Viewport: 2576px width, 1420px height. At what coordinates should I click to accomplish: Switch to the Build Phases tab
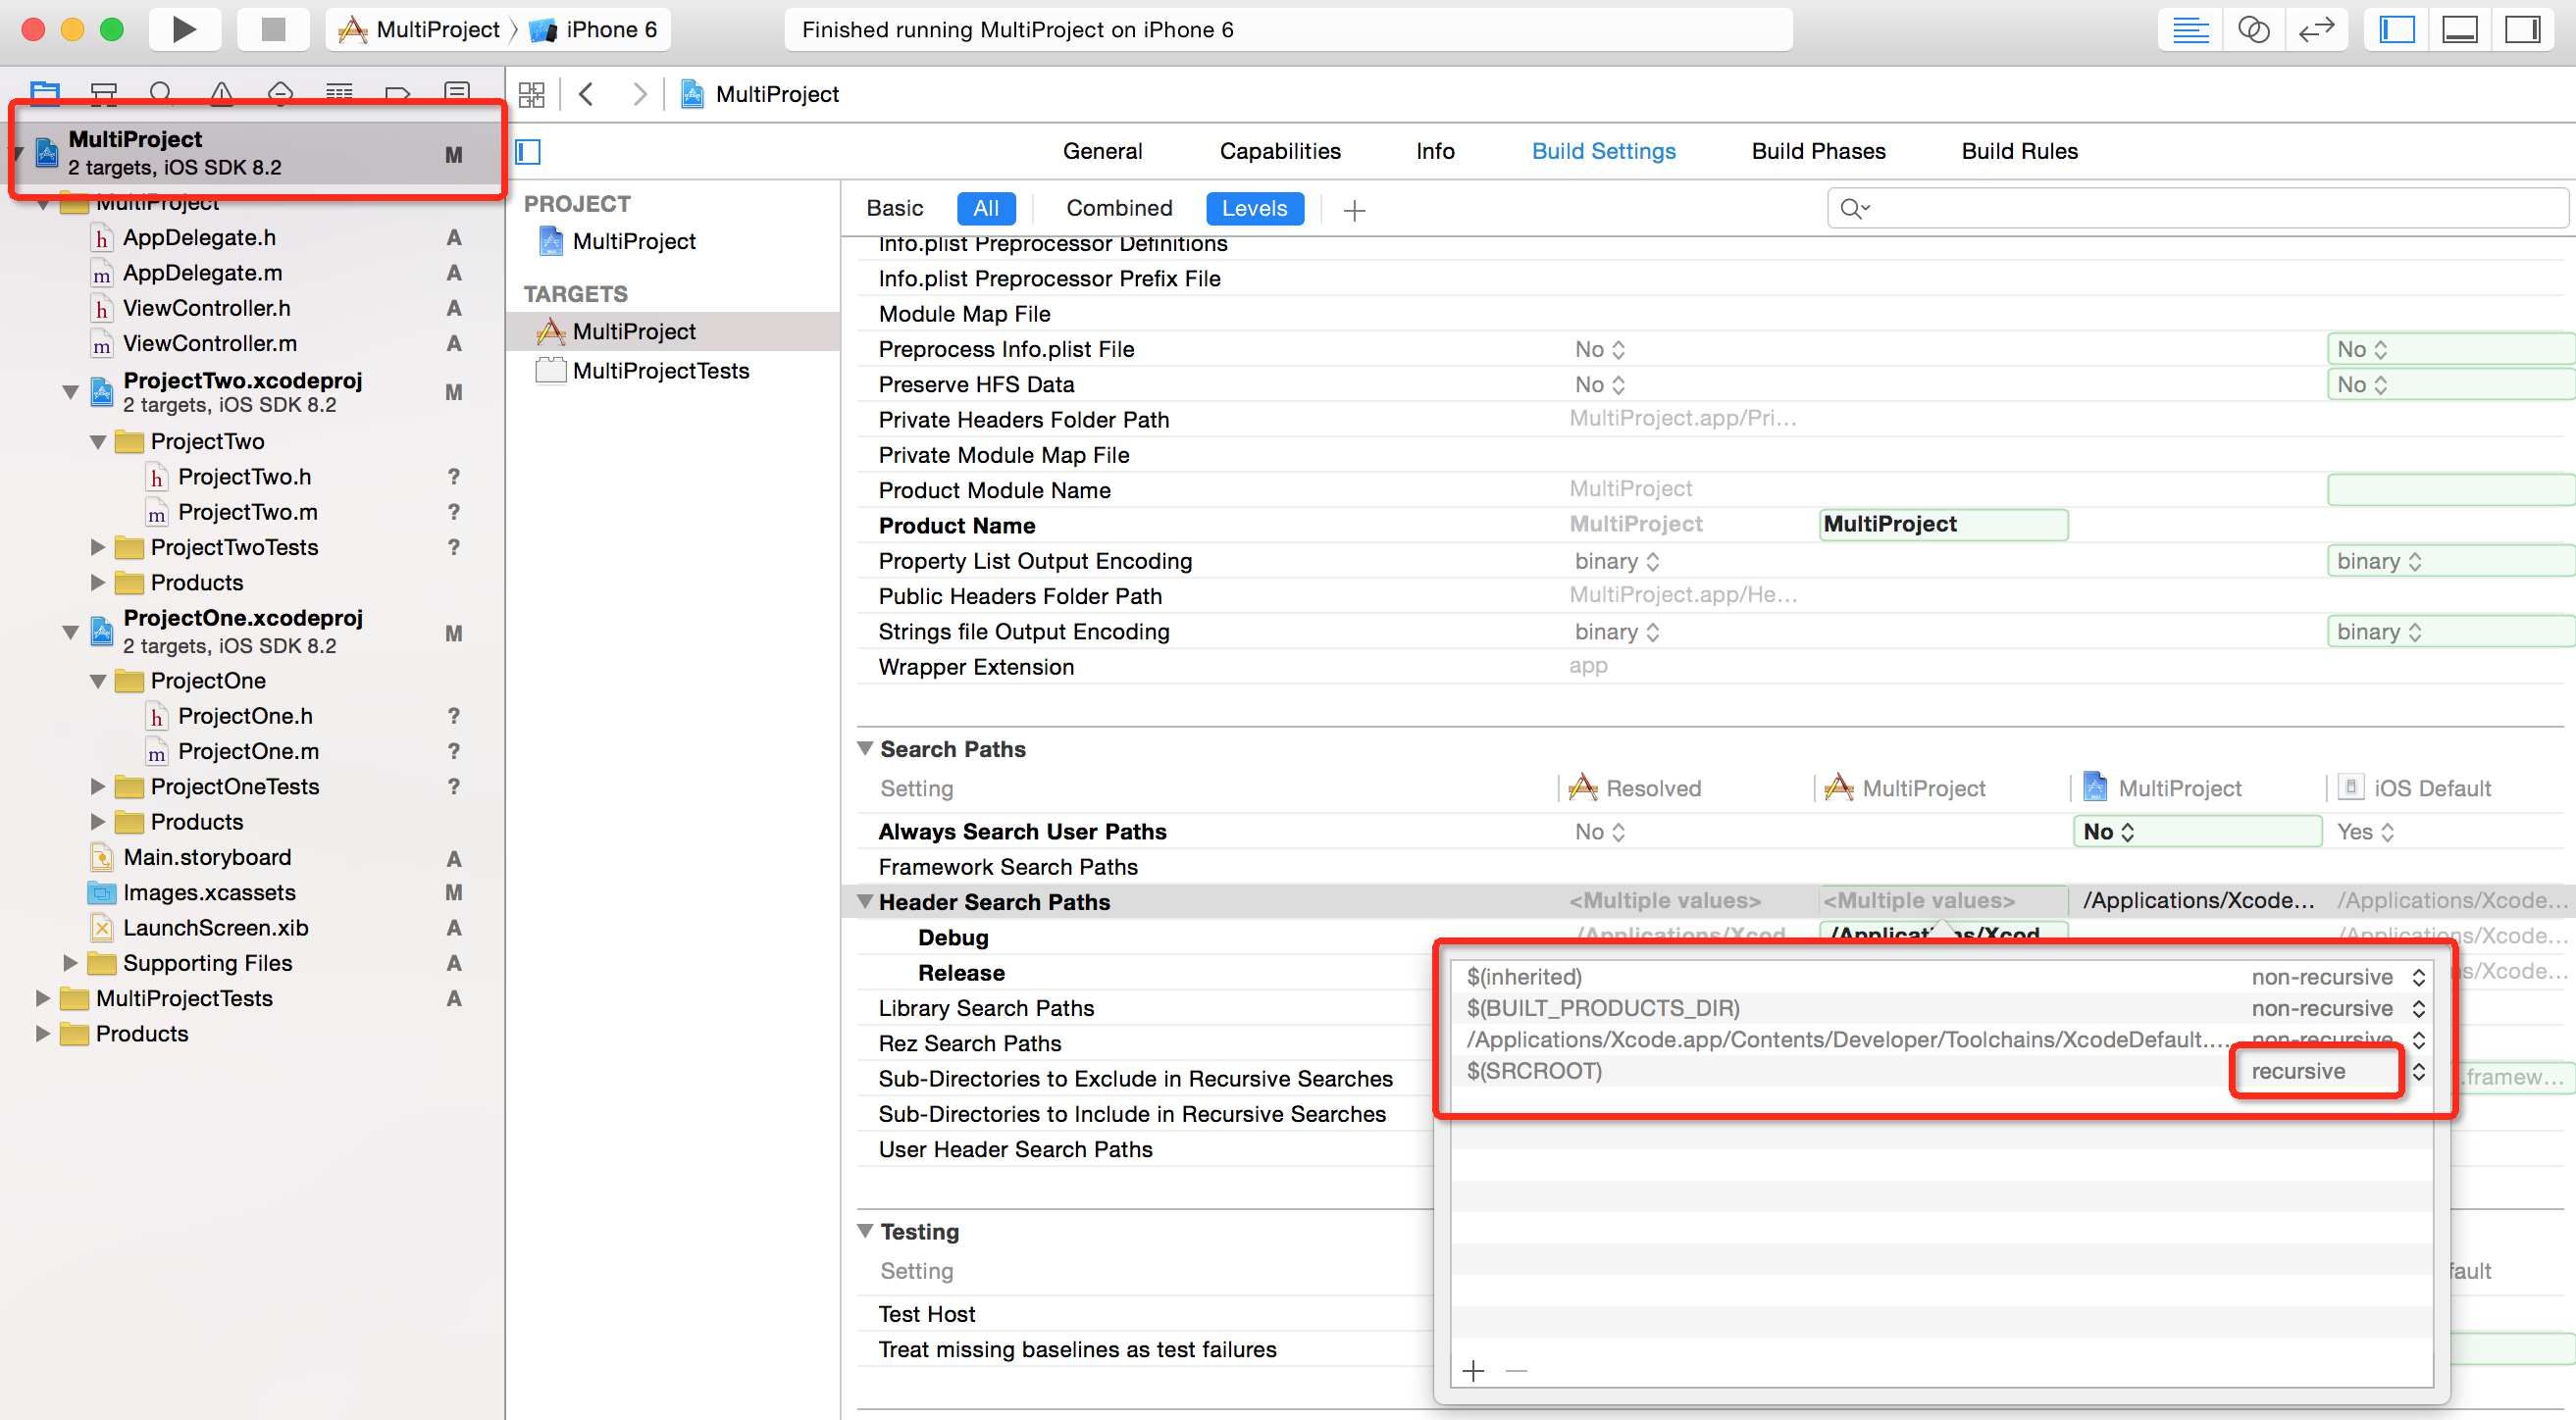pyautogui.click(x=1817, y=151)
